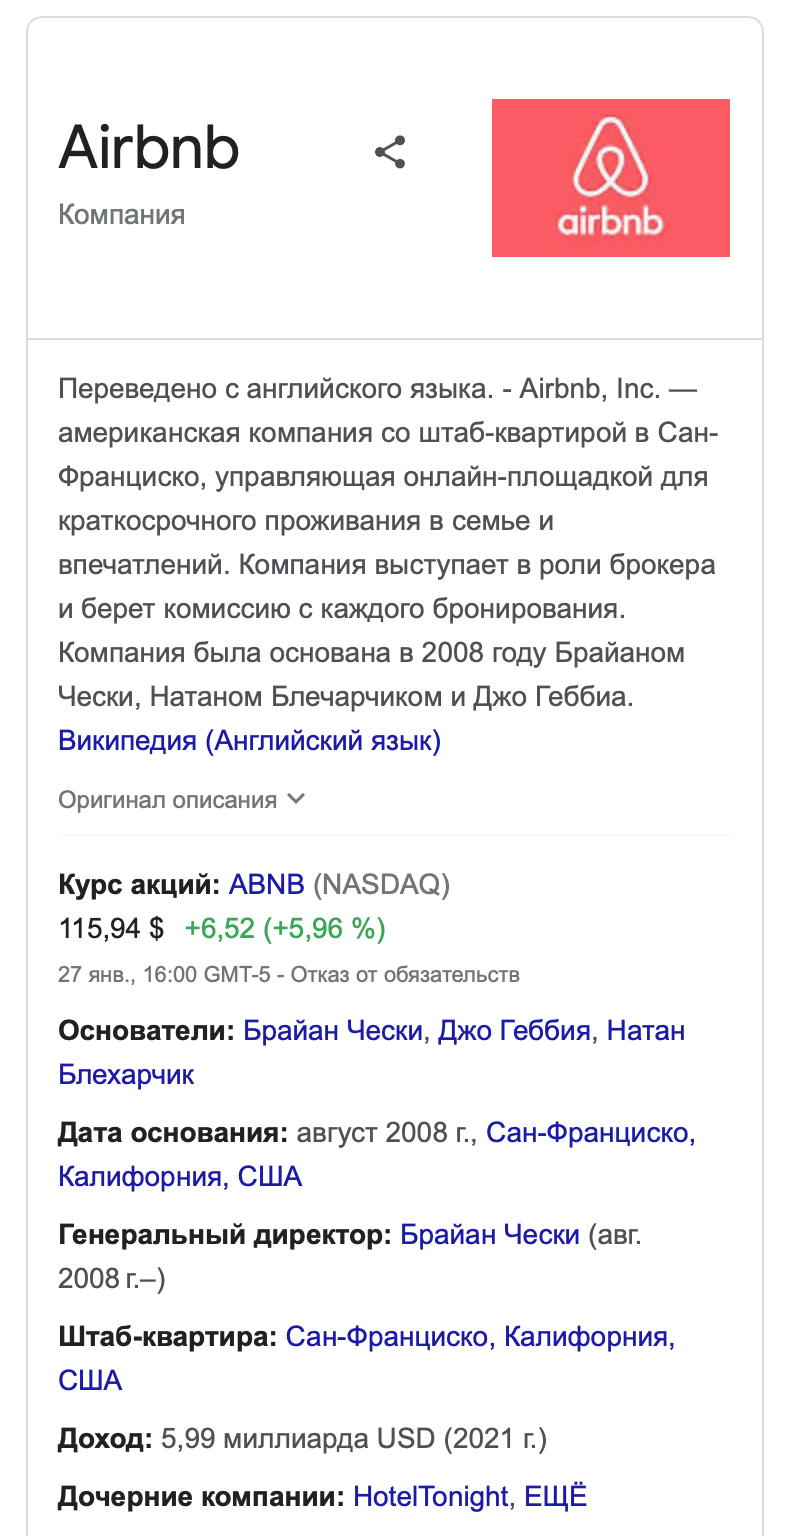Click the Курс акций label
Viewport: 788px width, 1536px height.
click(138, 885)
